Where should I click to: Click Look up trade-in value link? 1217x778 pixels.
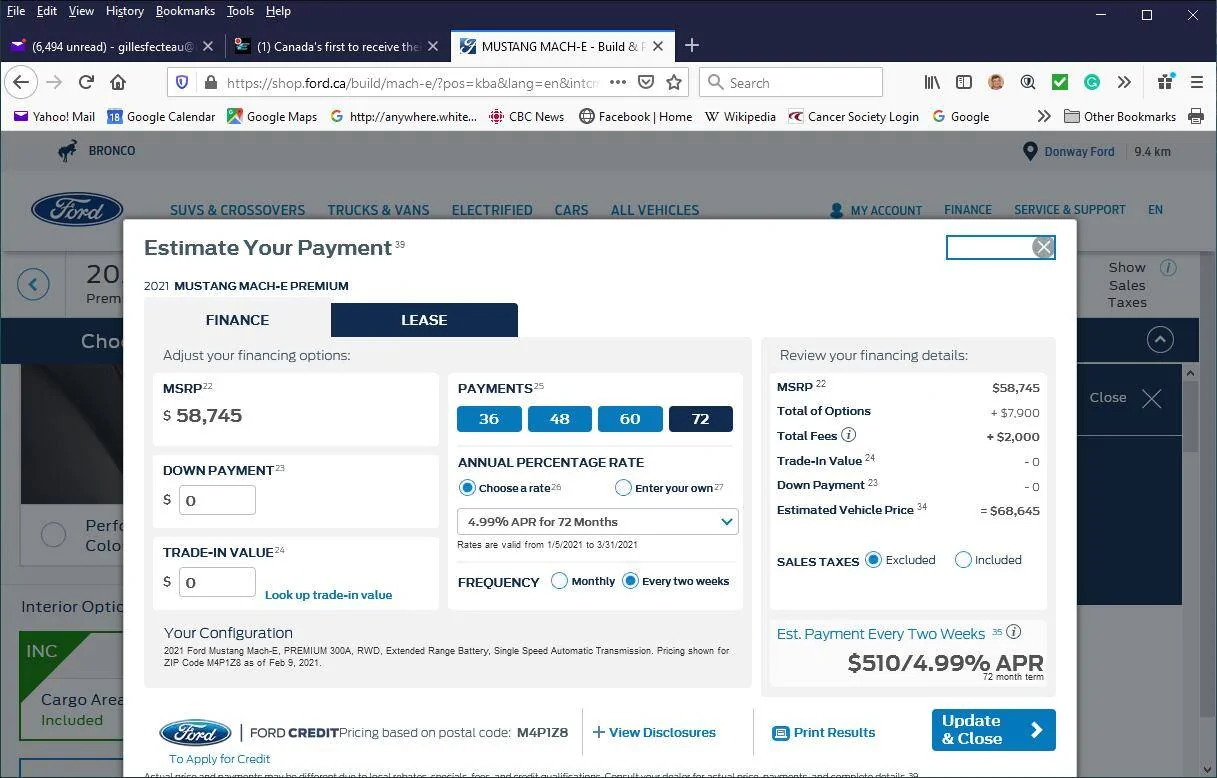pyautogui.click(x=328, y=595)
